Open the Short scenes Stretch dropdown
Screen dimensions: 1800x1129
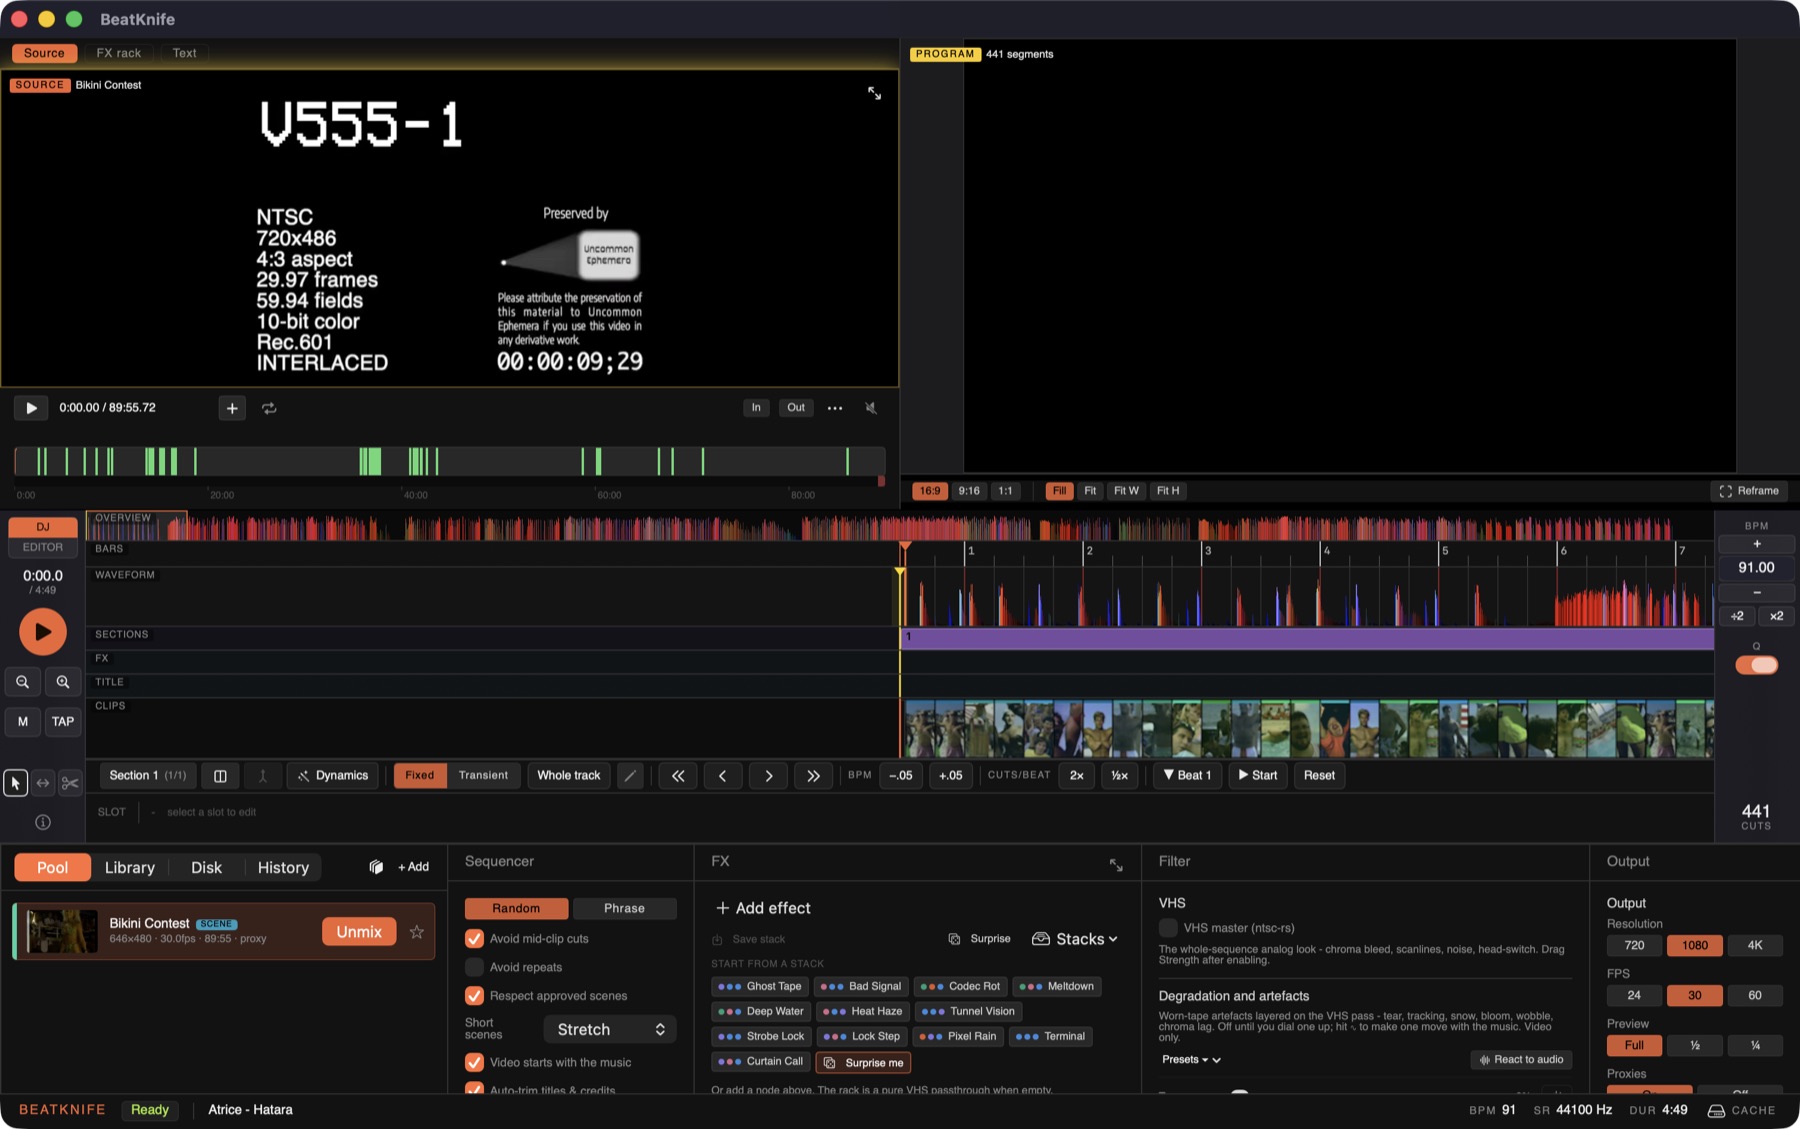click(610, 1029)
